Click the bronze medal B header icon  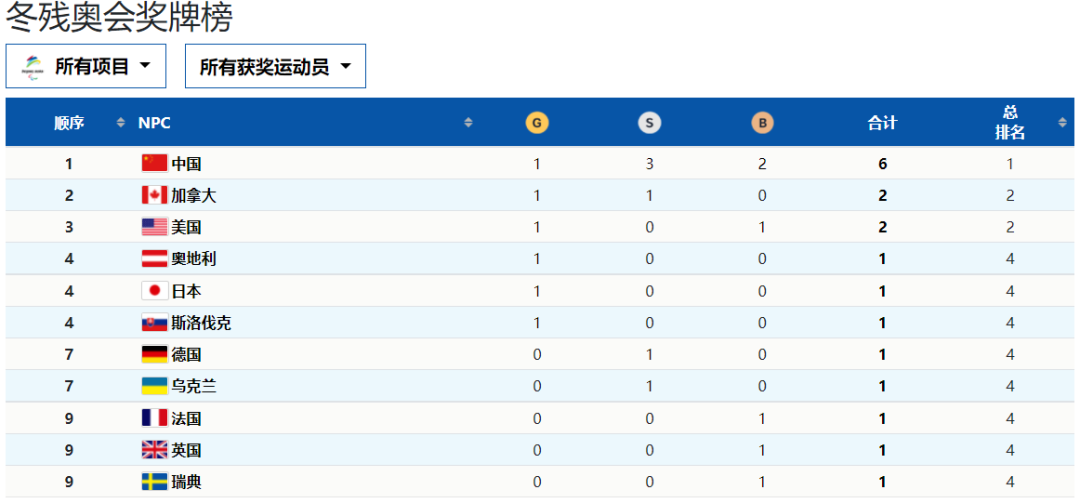coord(762,123)
